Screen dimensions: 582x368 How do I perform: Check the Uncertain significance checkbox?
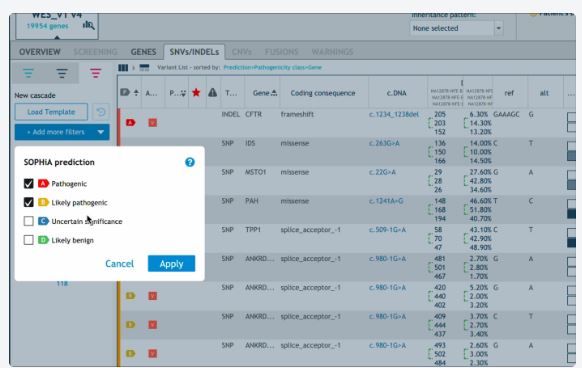[x=29, y=221]
